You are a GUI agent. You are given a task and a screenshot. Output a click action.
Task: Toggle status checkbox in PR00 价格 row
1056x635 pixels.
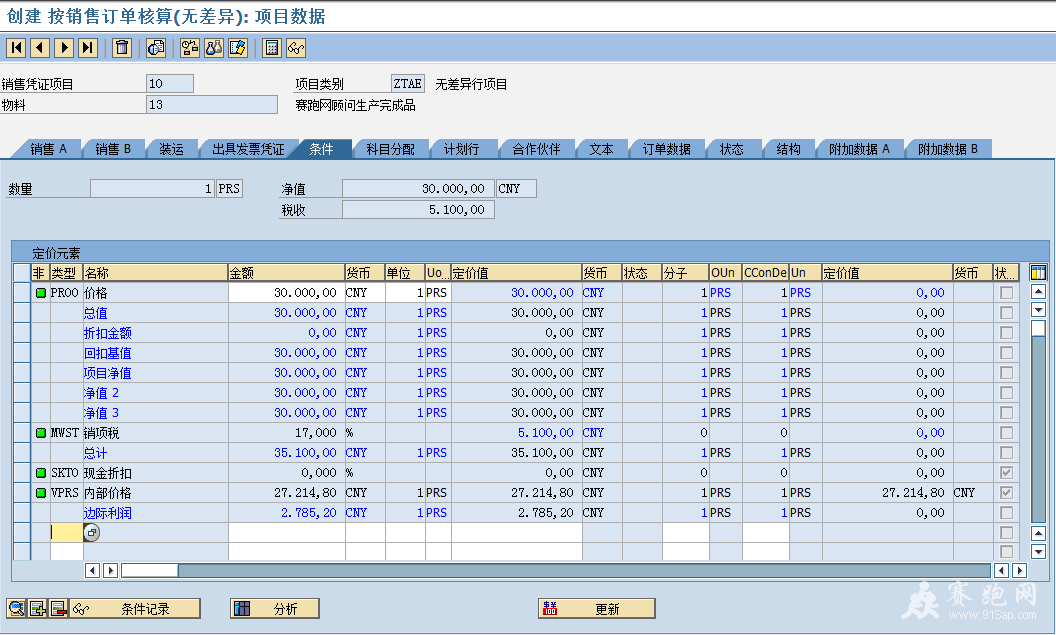(x=1006, y=293)
